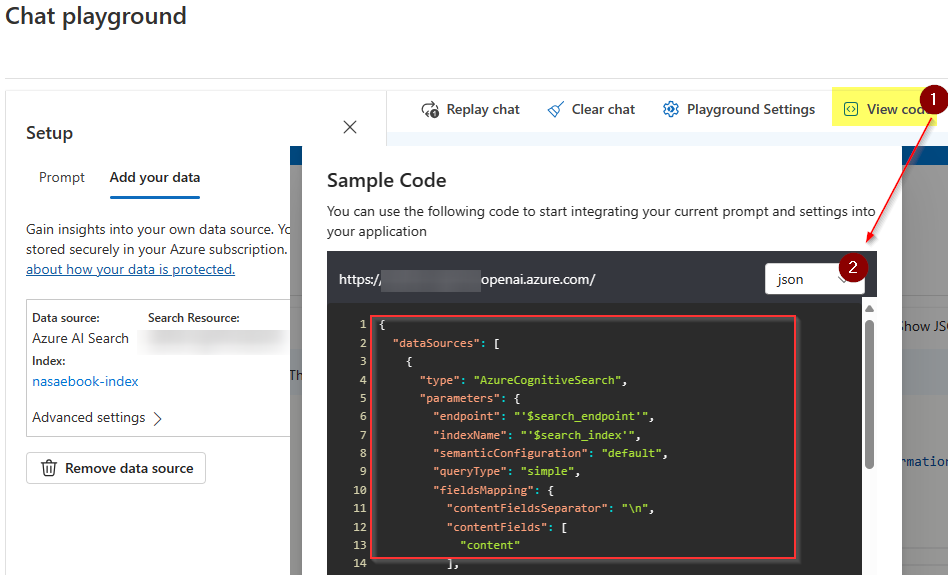Click the Replay chat label
Image resolution: width=948 pixels, height=575 pixels.
tap(483, 110)
